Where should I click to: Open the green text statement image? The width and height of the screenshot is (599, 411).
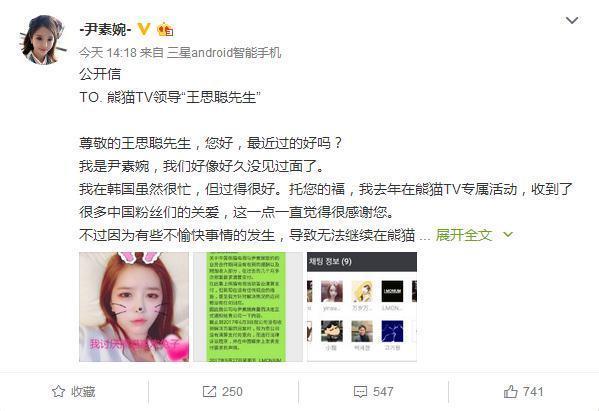248,307
